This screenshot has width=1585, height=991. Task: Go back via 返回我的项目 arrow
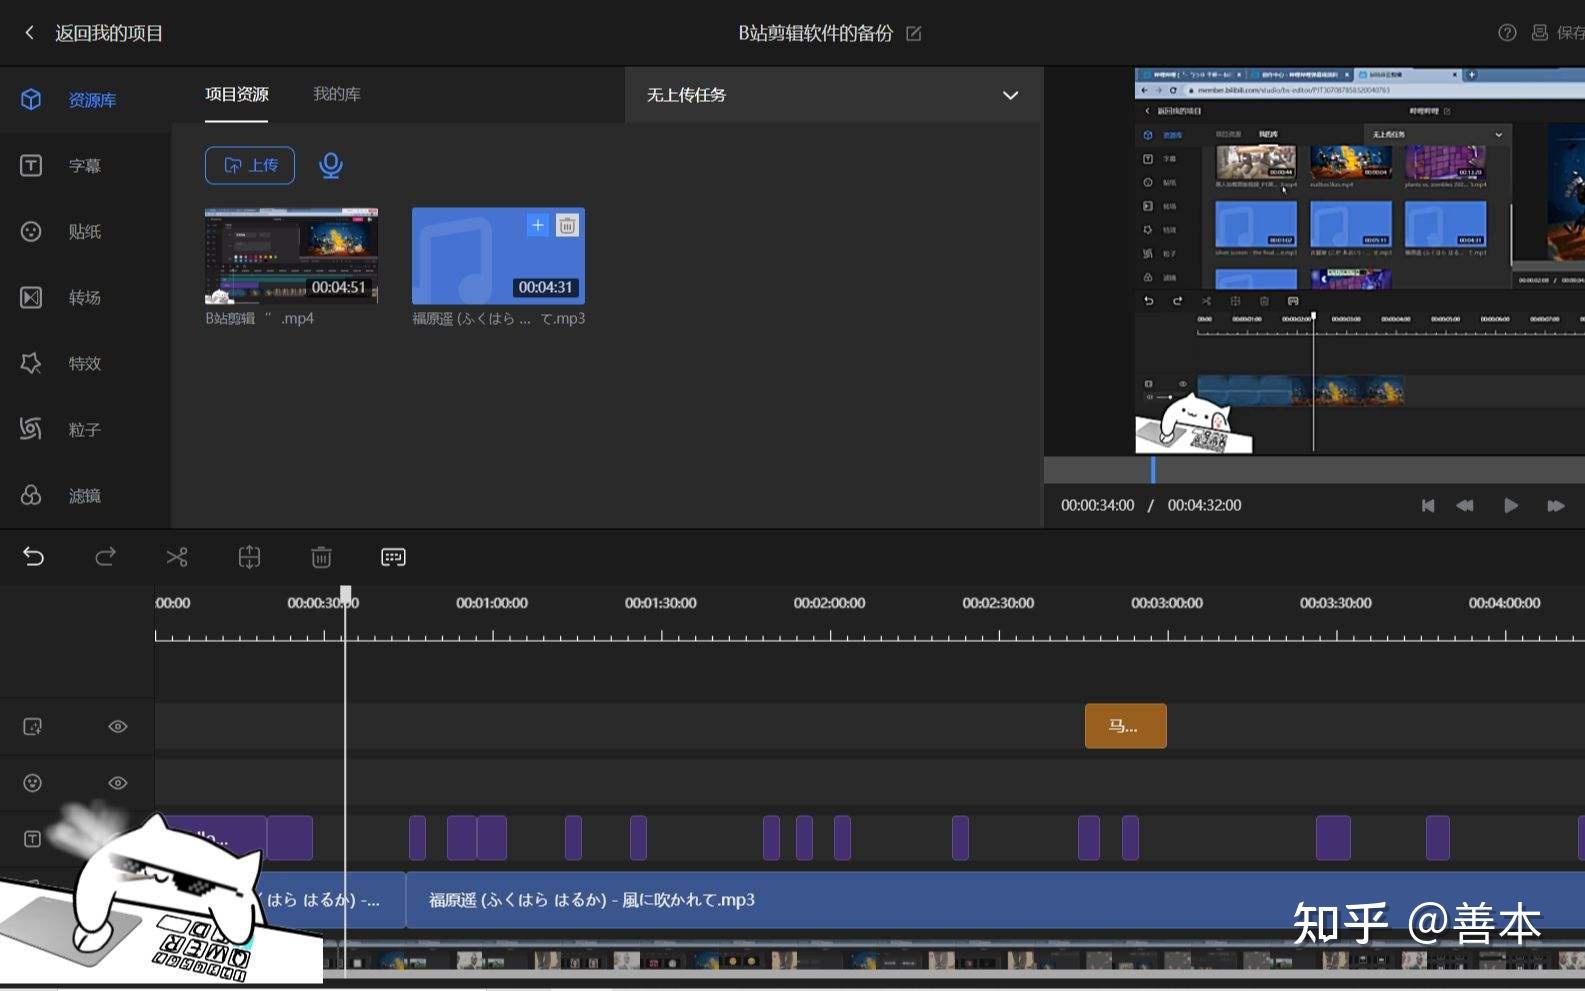[29, 33]
